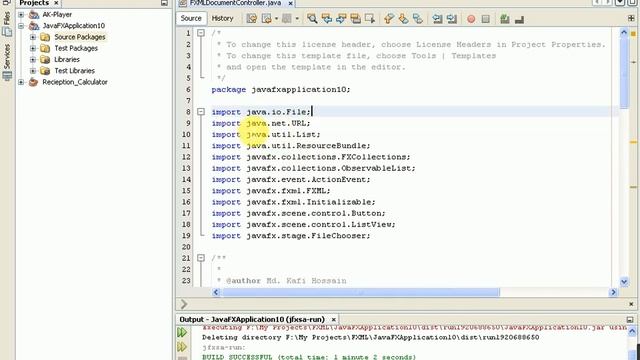Screen dimensions: 640x360
Task: Expand AK-Player project node
Action: (x=21, y=15)
